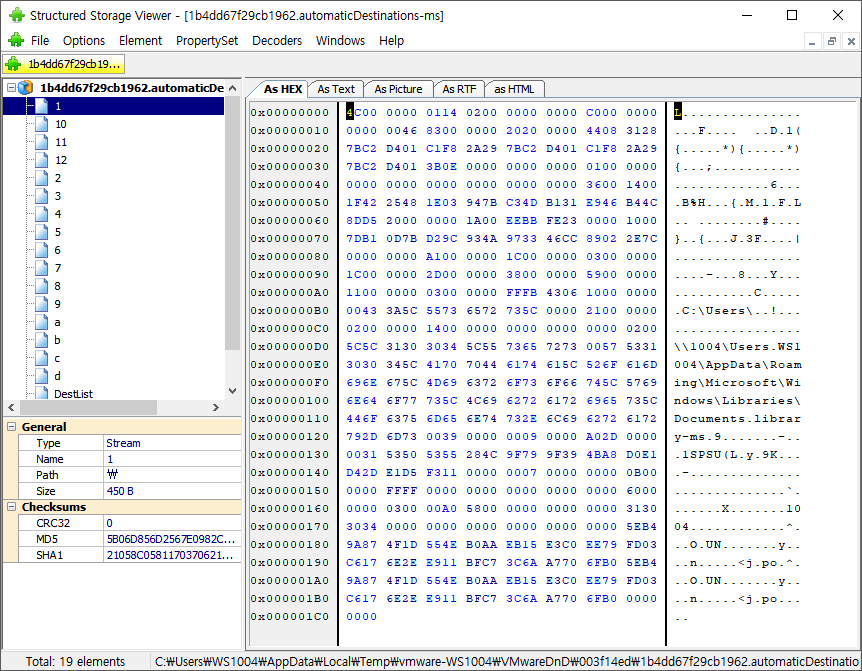Click the Size value 450 B
Viewport: 862px width, 671px height.
(x=120, y=491)
